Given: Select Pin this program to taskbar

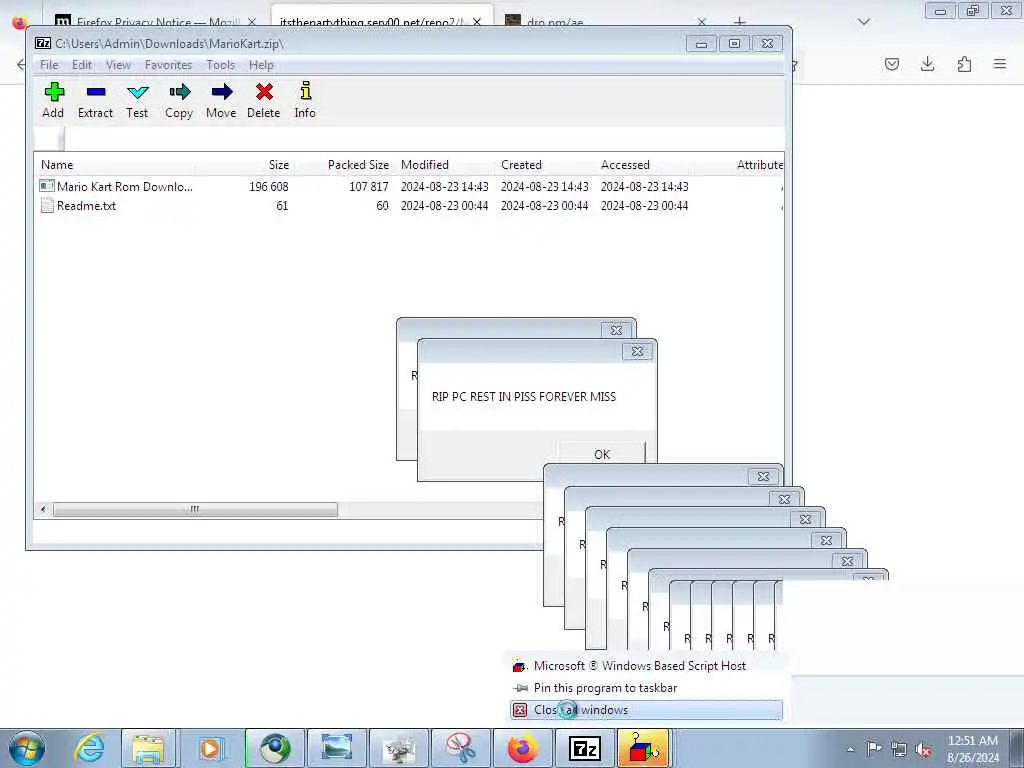Looking at the screenshot, I should coord(646,688).
